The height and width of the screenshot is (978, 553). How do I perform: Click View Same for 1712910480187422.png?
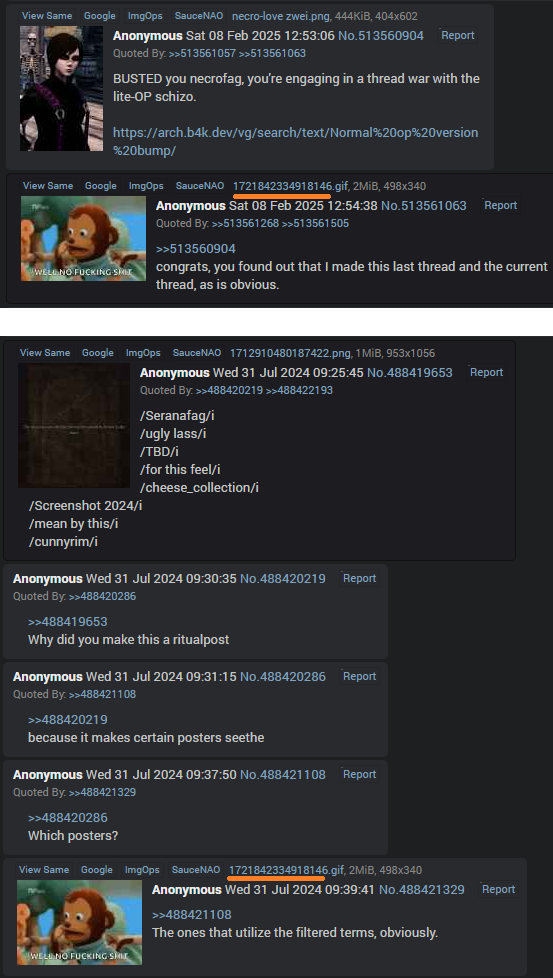click(46, 353)
